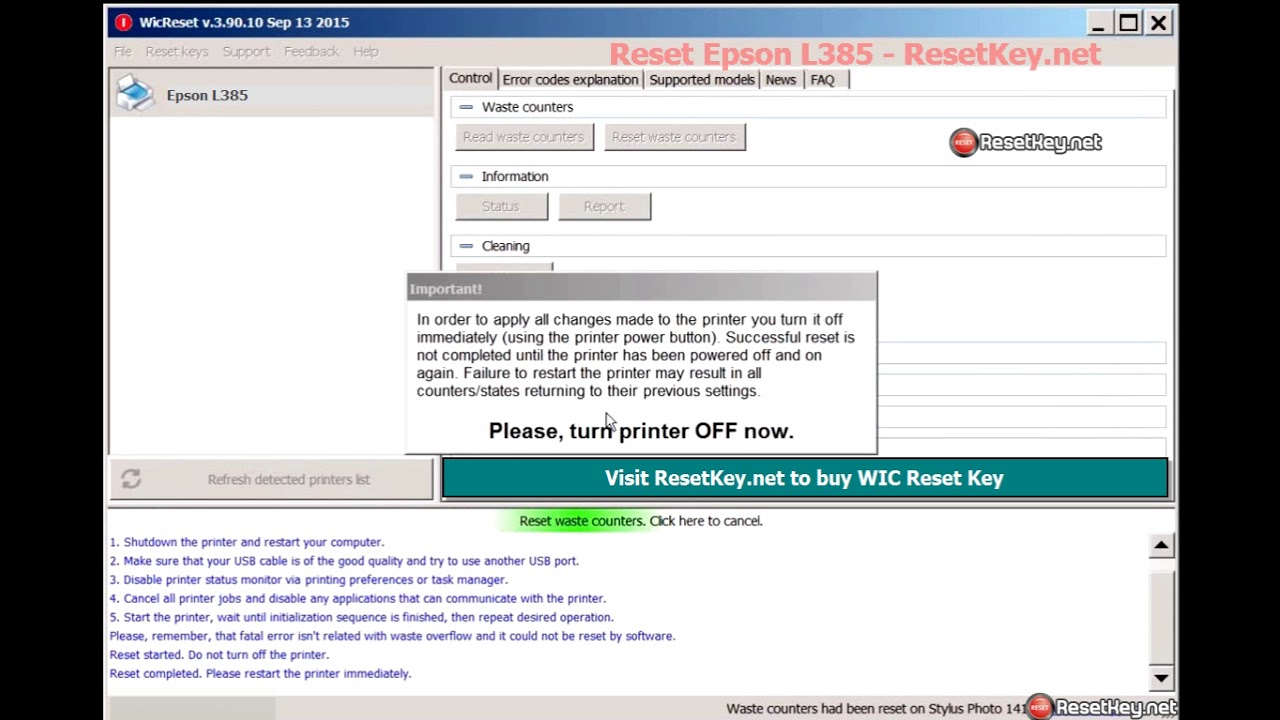Click the Important! dialog header
This screenshot has width=1280, height=720.
pyautogui.click(x=641, y=288)
